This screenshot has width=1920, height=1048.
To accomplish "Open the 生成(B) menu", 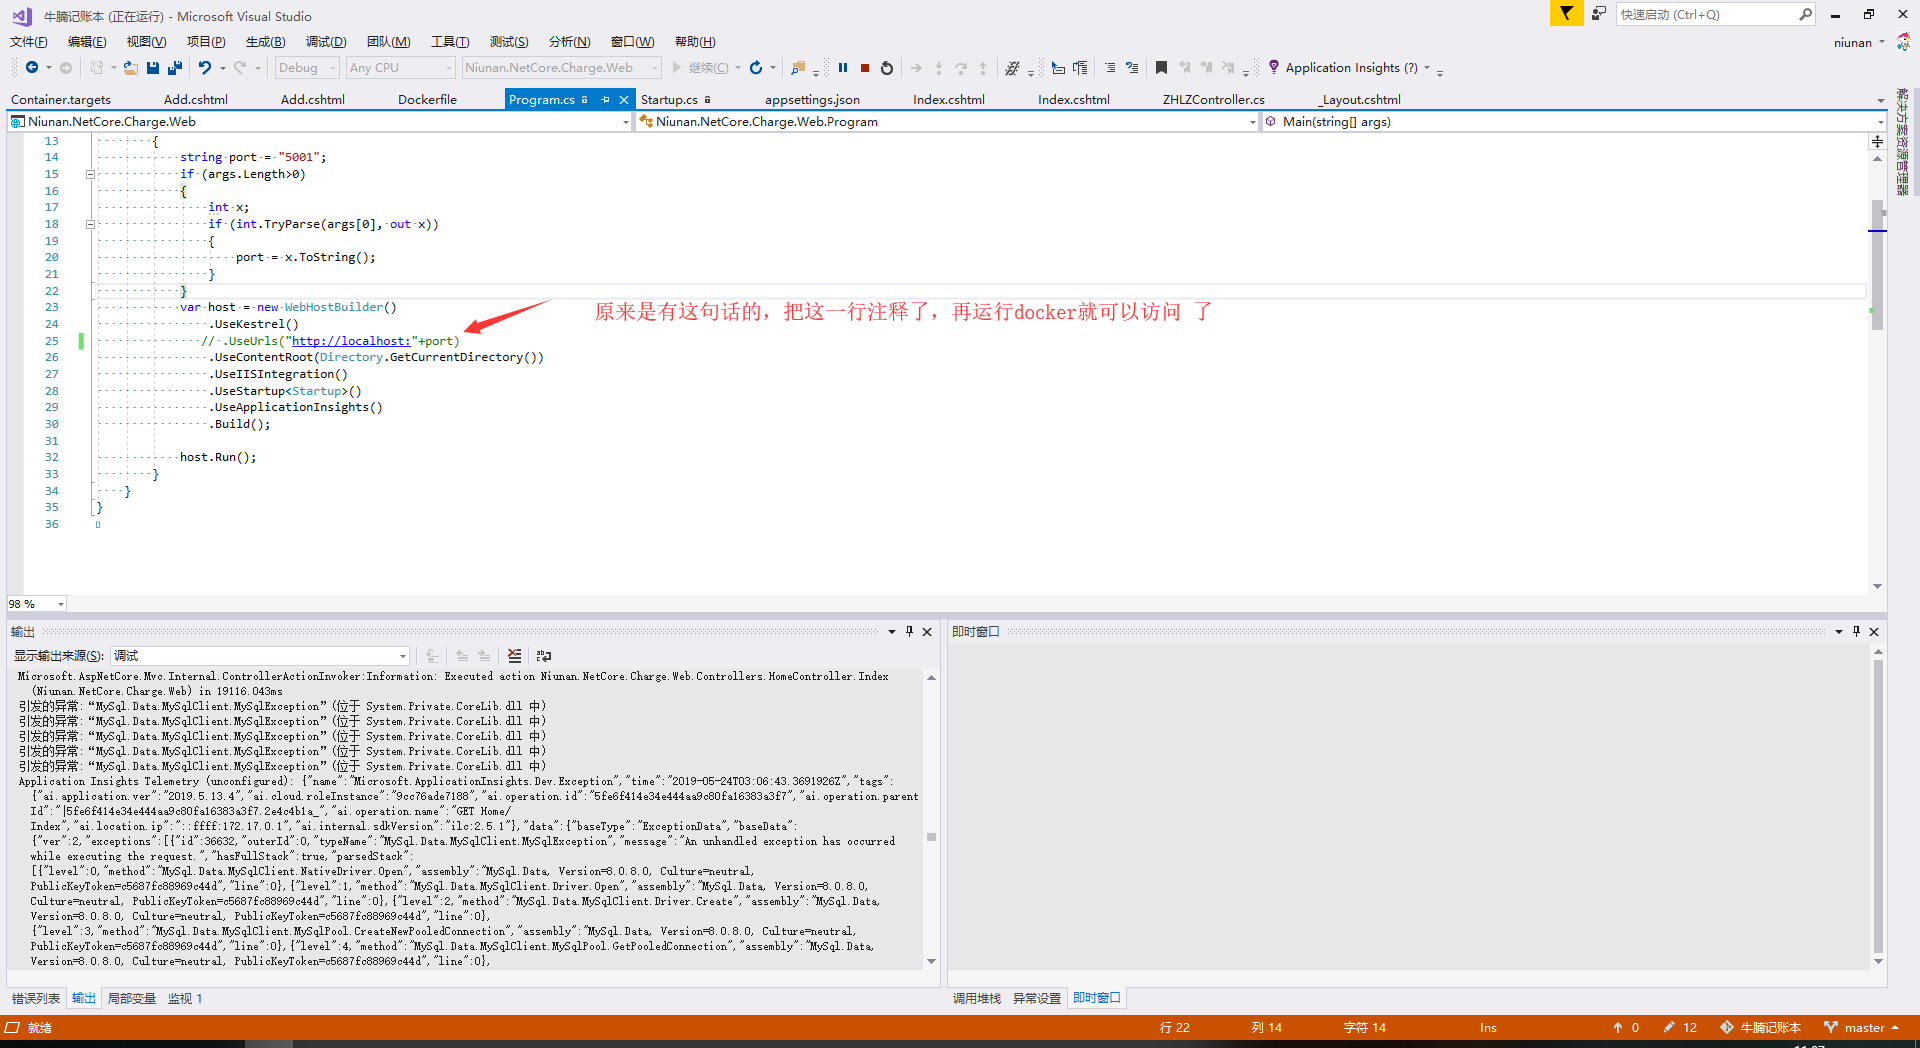I will (x=265, y=42).
